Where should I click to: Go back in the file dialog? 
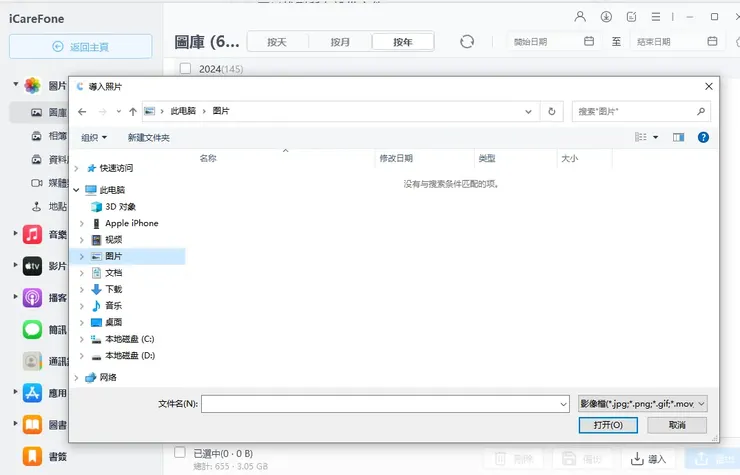tap(82, 111)
